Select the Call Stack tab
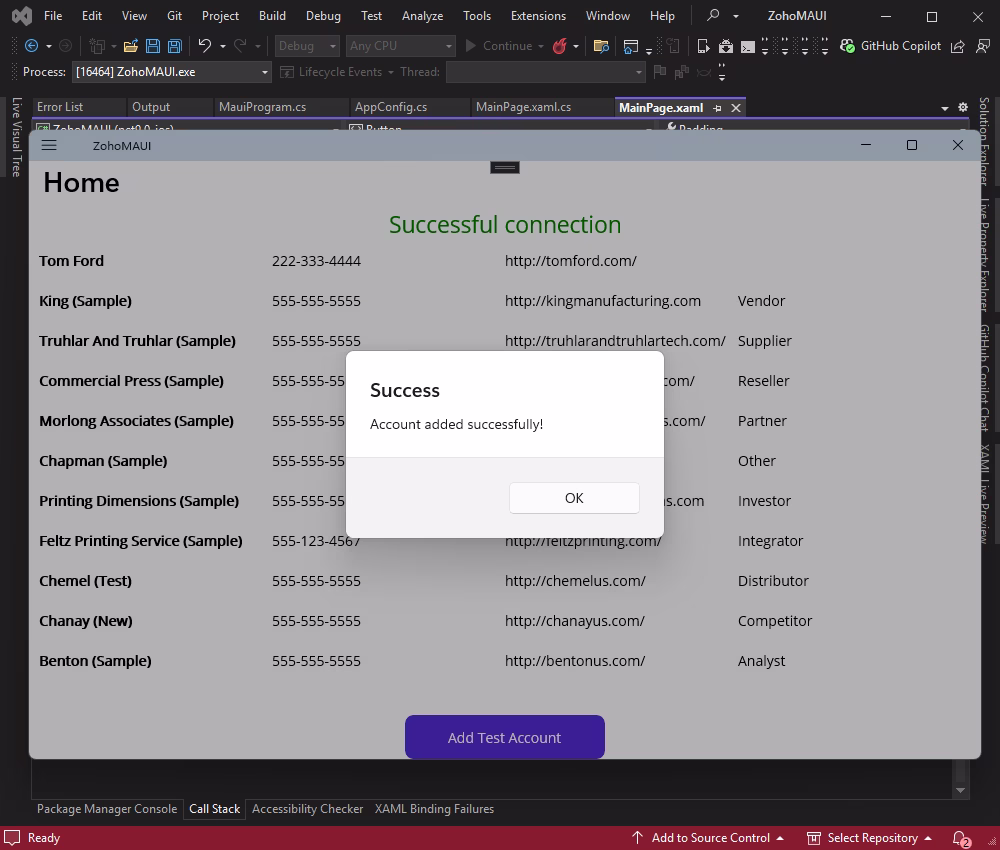Image resolution: width=1000 pixels, height=850 pixels. pyautogui.click(x=214, y=809)
